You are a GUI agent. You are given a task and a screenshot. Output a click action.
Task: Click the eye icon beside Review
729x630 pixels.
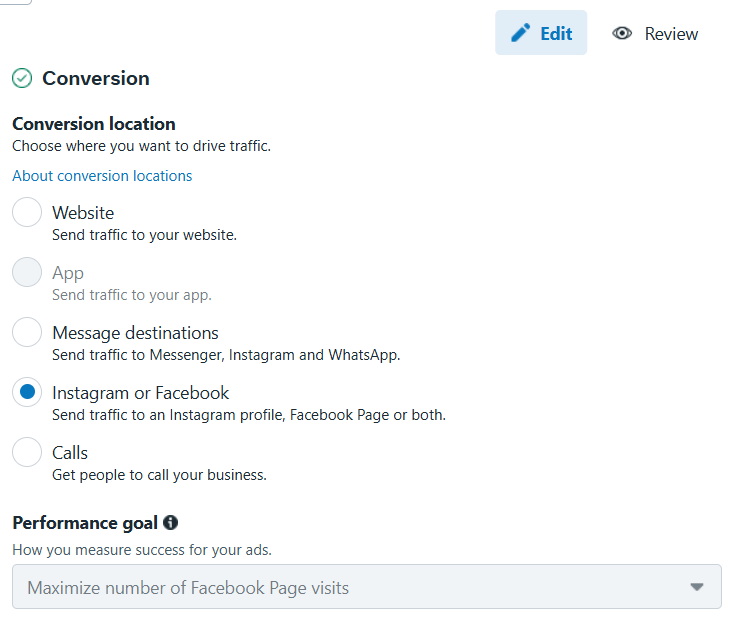coord(622,33)
